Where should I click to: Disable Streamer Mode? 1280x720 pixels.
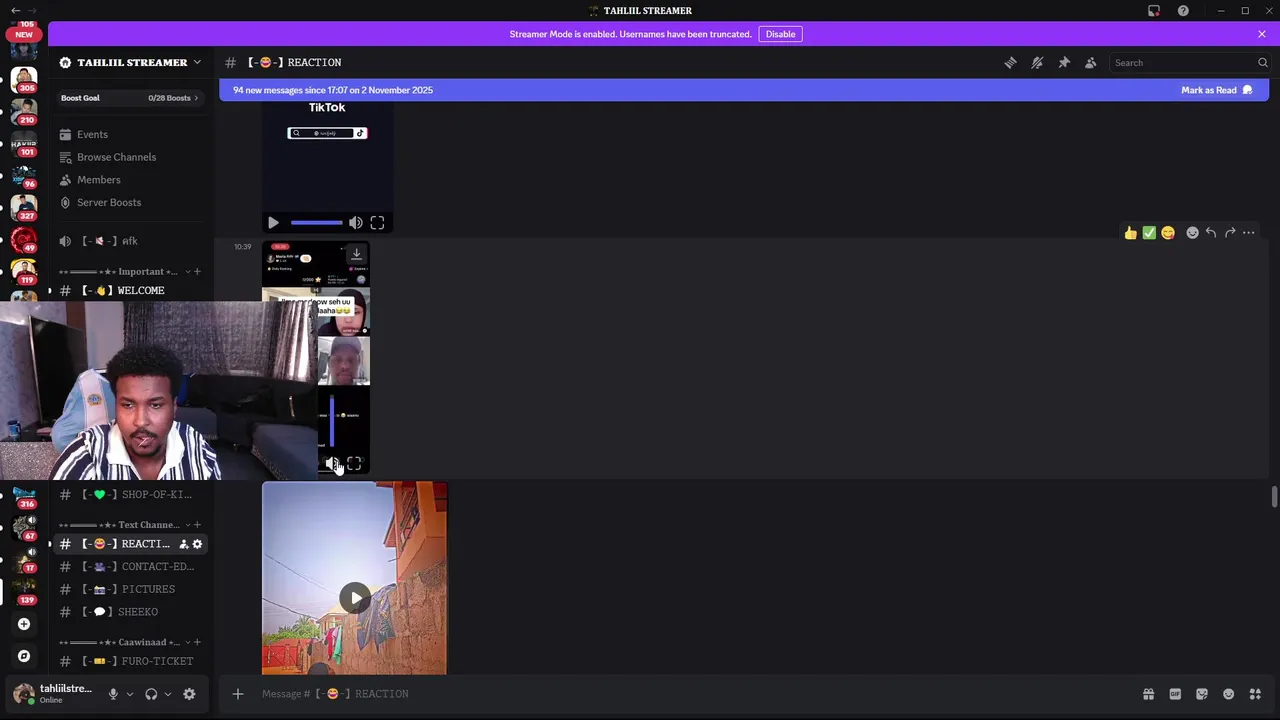[780, 34]
